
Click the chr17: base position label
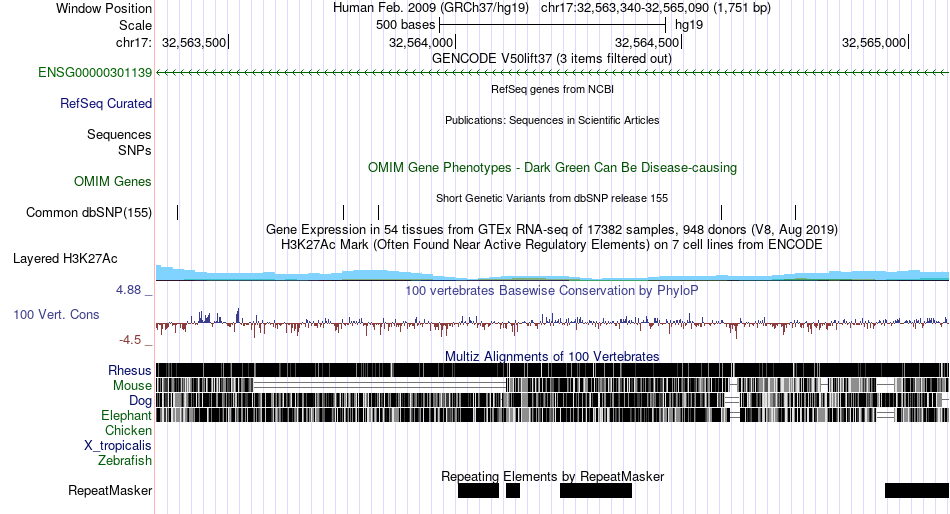pyautogui.click(x=134, y=42)
